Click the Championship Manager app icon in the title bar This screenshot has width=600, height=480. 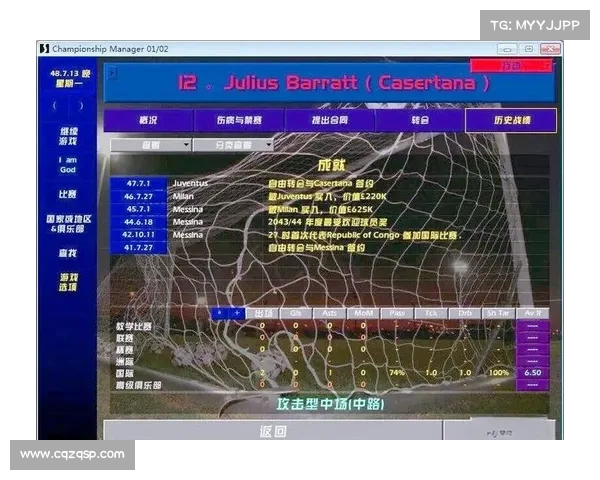[x=44, y=49]
